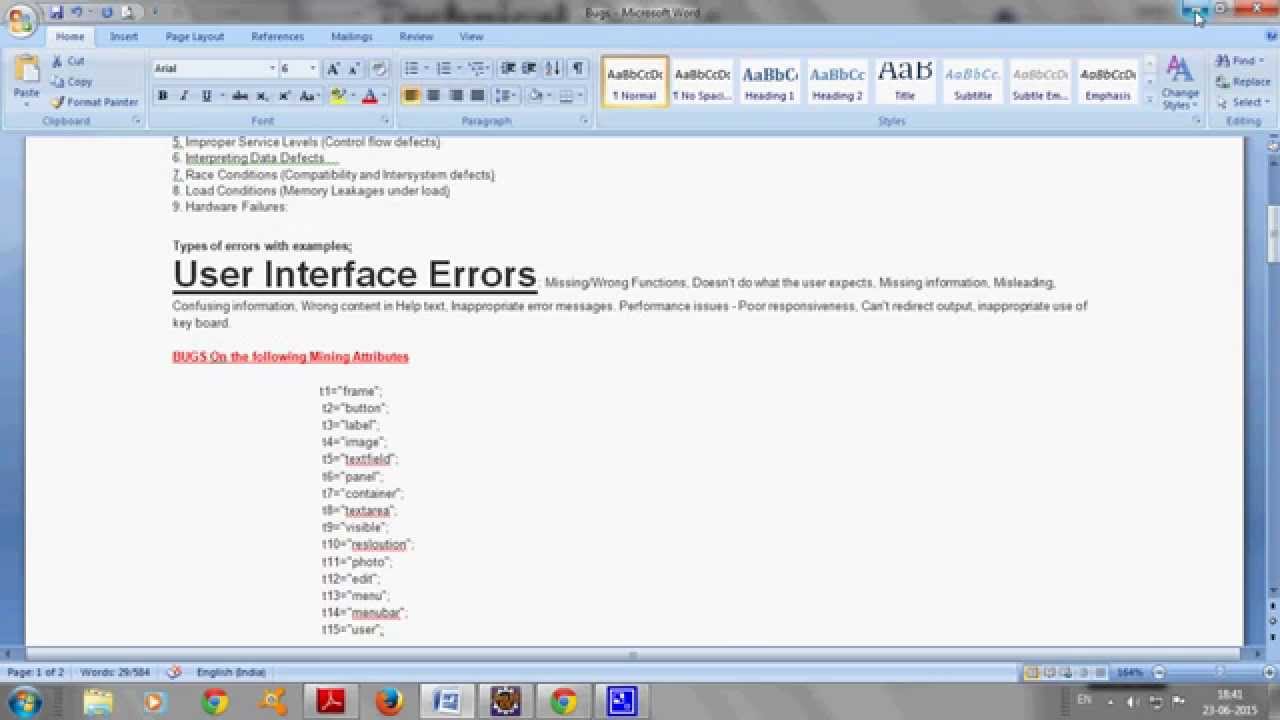Expand the bullets list dropdown arrow

point(427,69)
